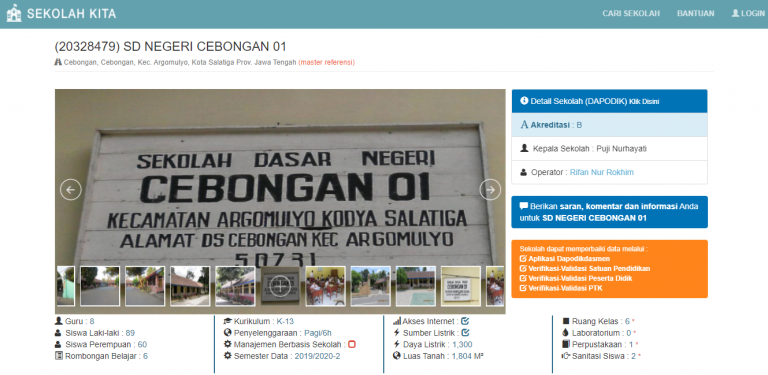Click the chat bubble icon in feedback box
The image size is (768, 375).
524,206
